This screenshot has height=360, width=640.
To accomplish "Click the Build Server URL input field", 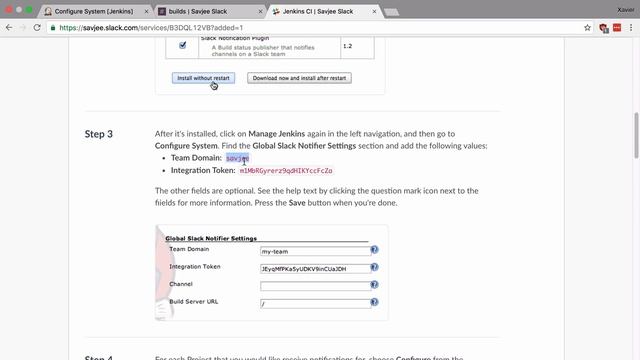I will point(315,304).
